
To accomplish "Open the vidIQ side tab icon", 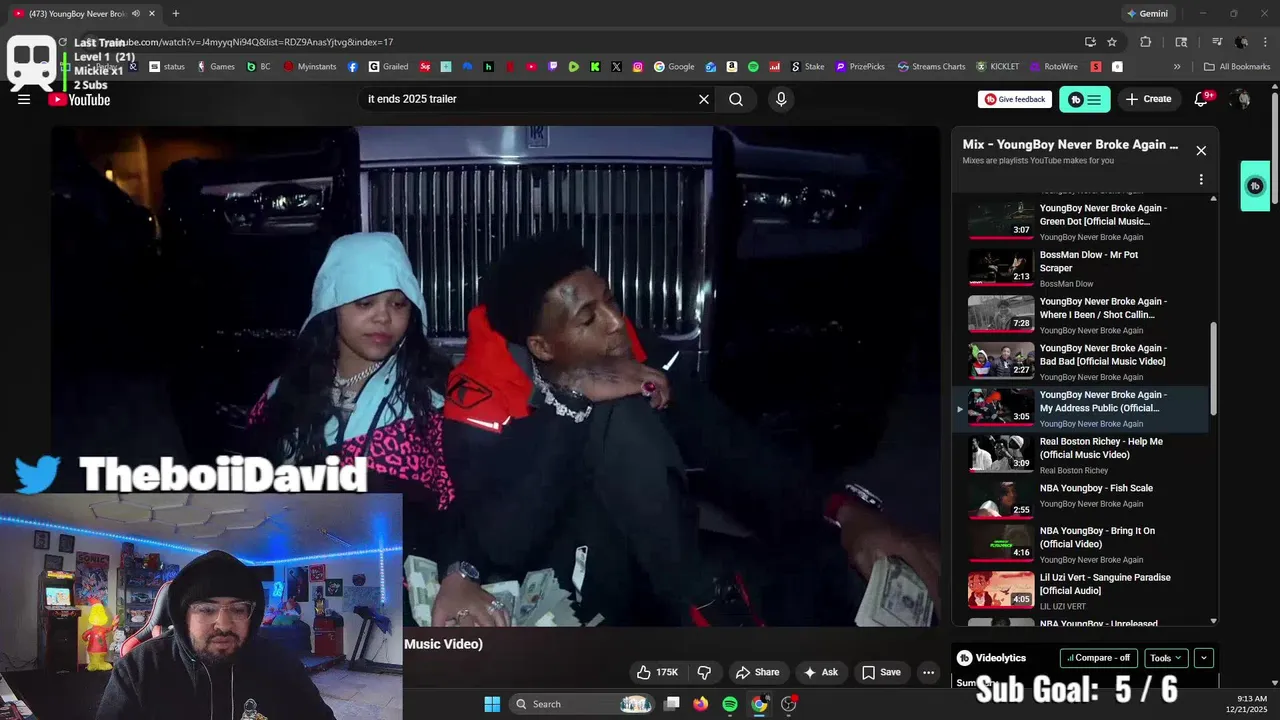I will pyautogui.click(x=1255, y=186).
